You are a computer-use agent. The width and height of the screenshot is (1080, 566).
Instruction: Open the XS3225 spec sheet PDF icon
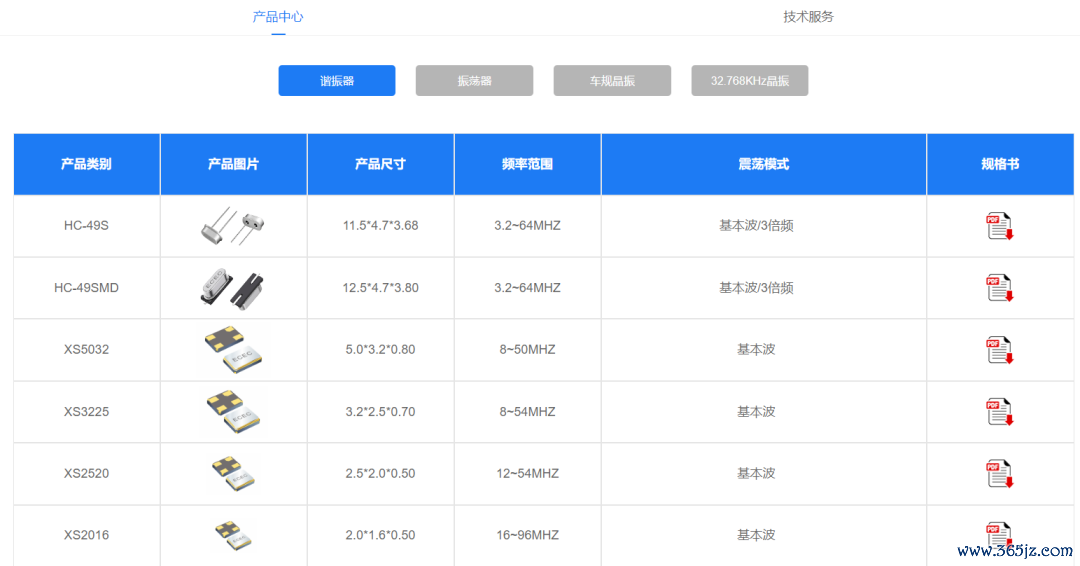pos(1000,412)
